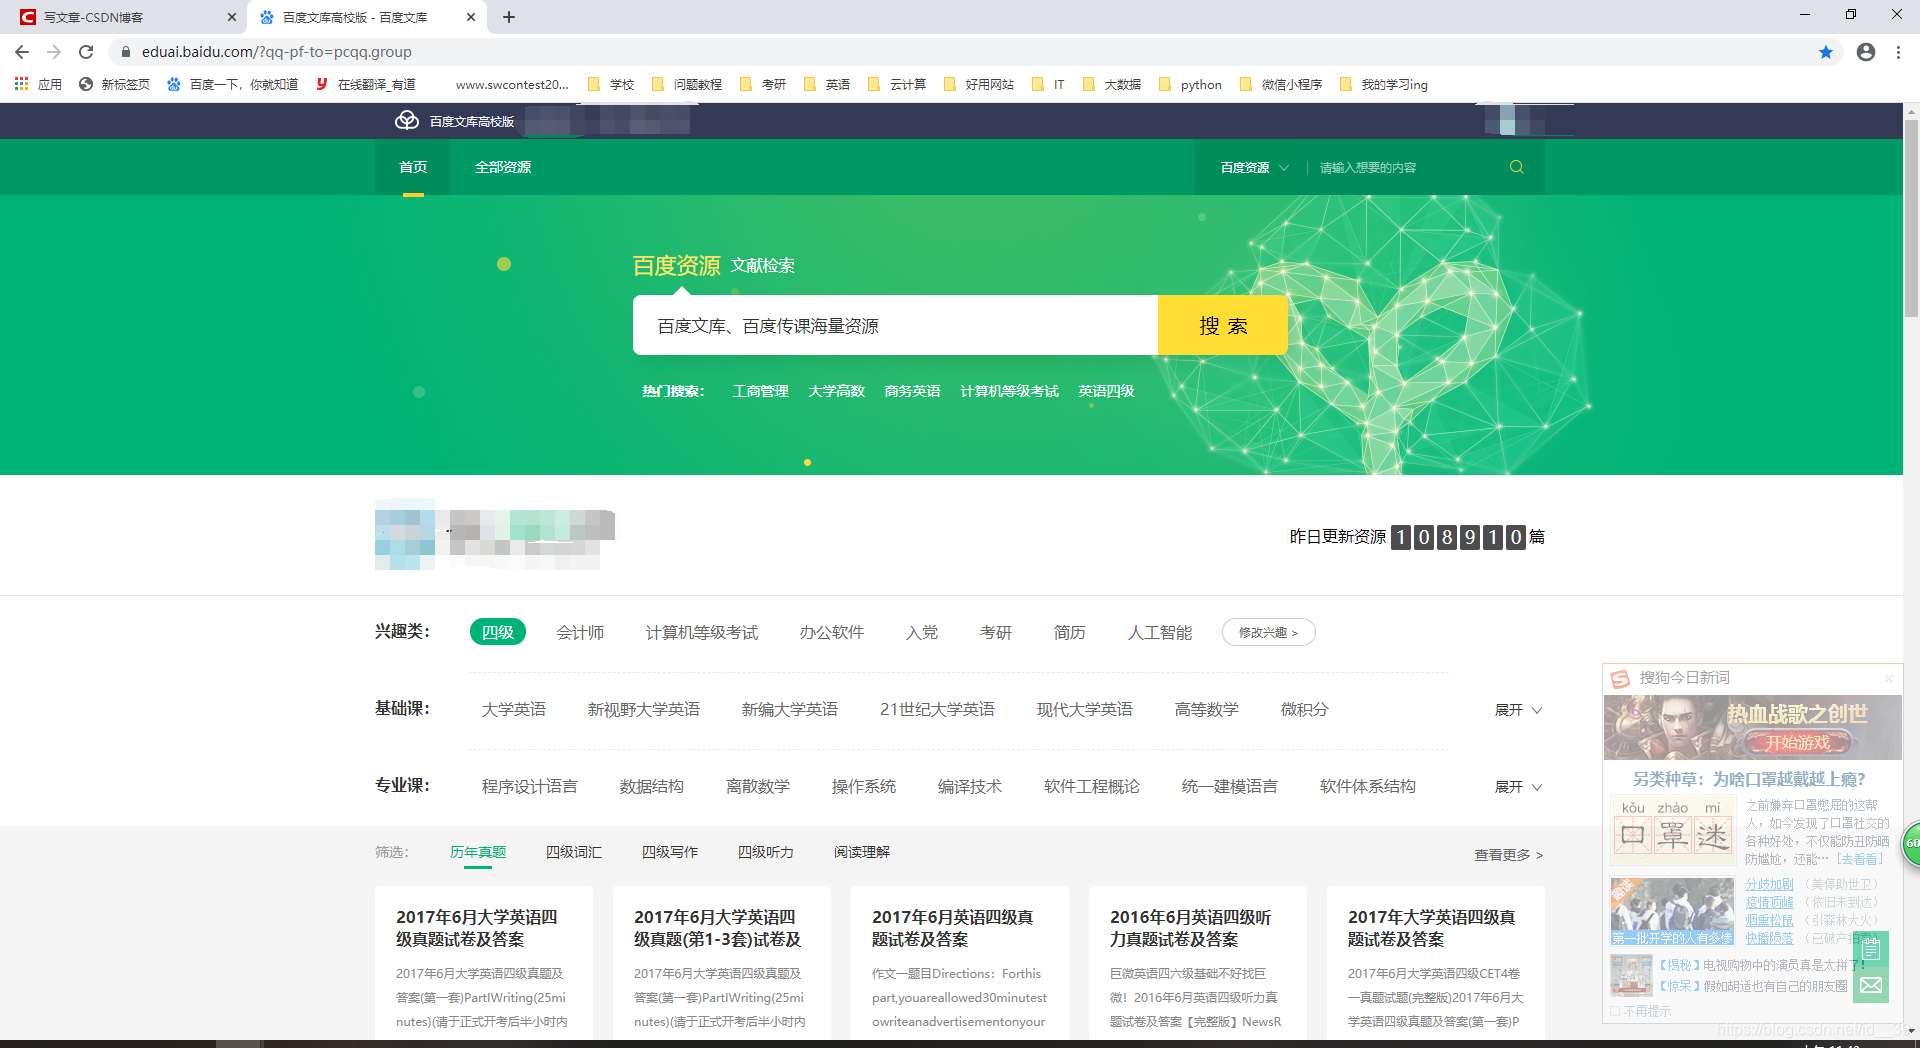
Task: Open the 应用 apps grid icon
Action: [21, 84]
